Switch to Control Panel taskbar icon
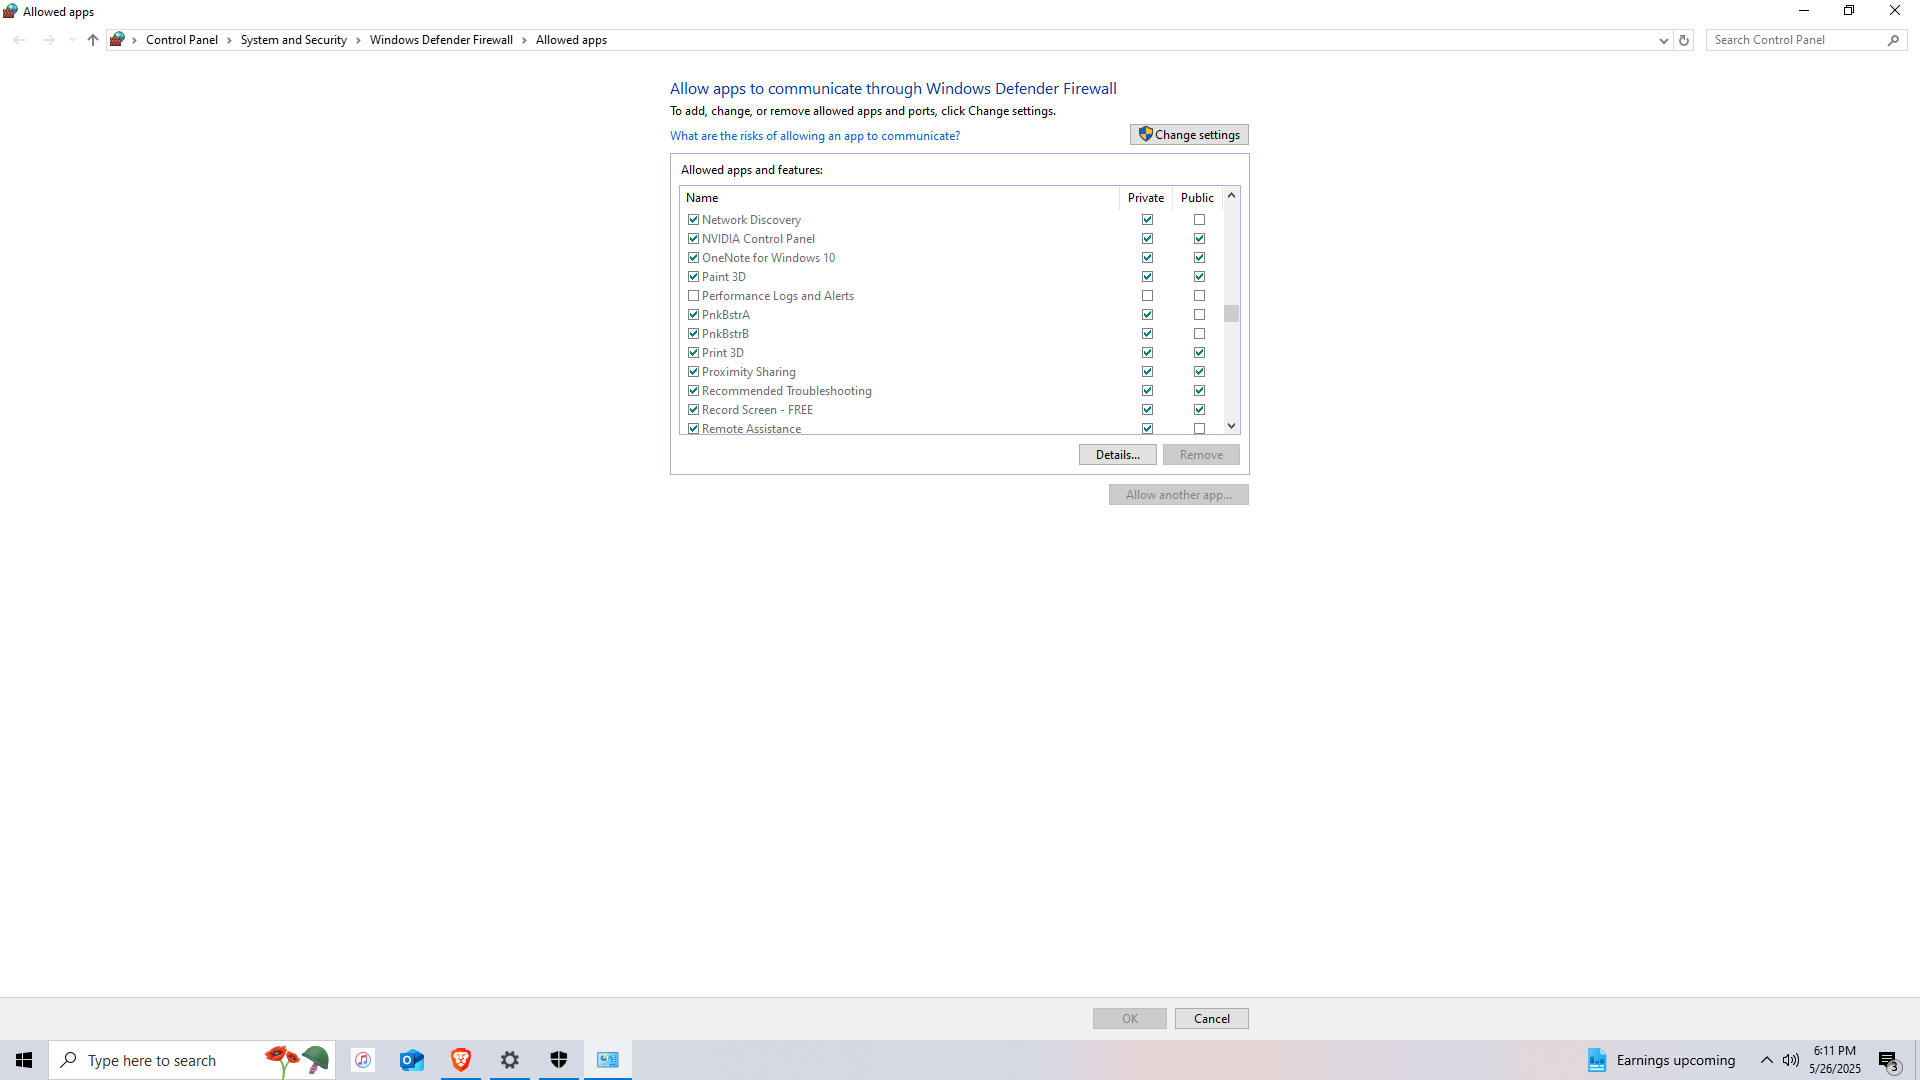The width and height of the screenshot is (1920, 1080). pyautogui.click(x=608, y=1060)
